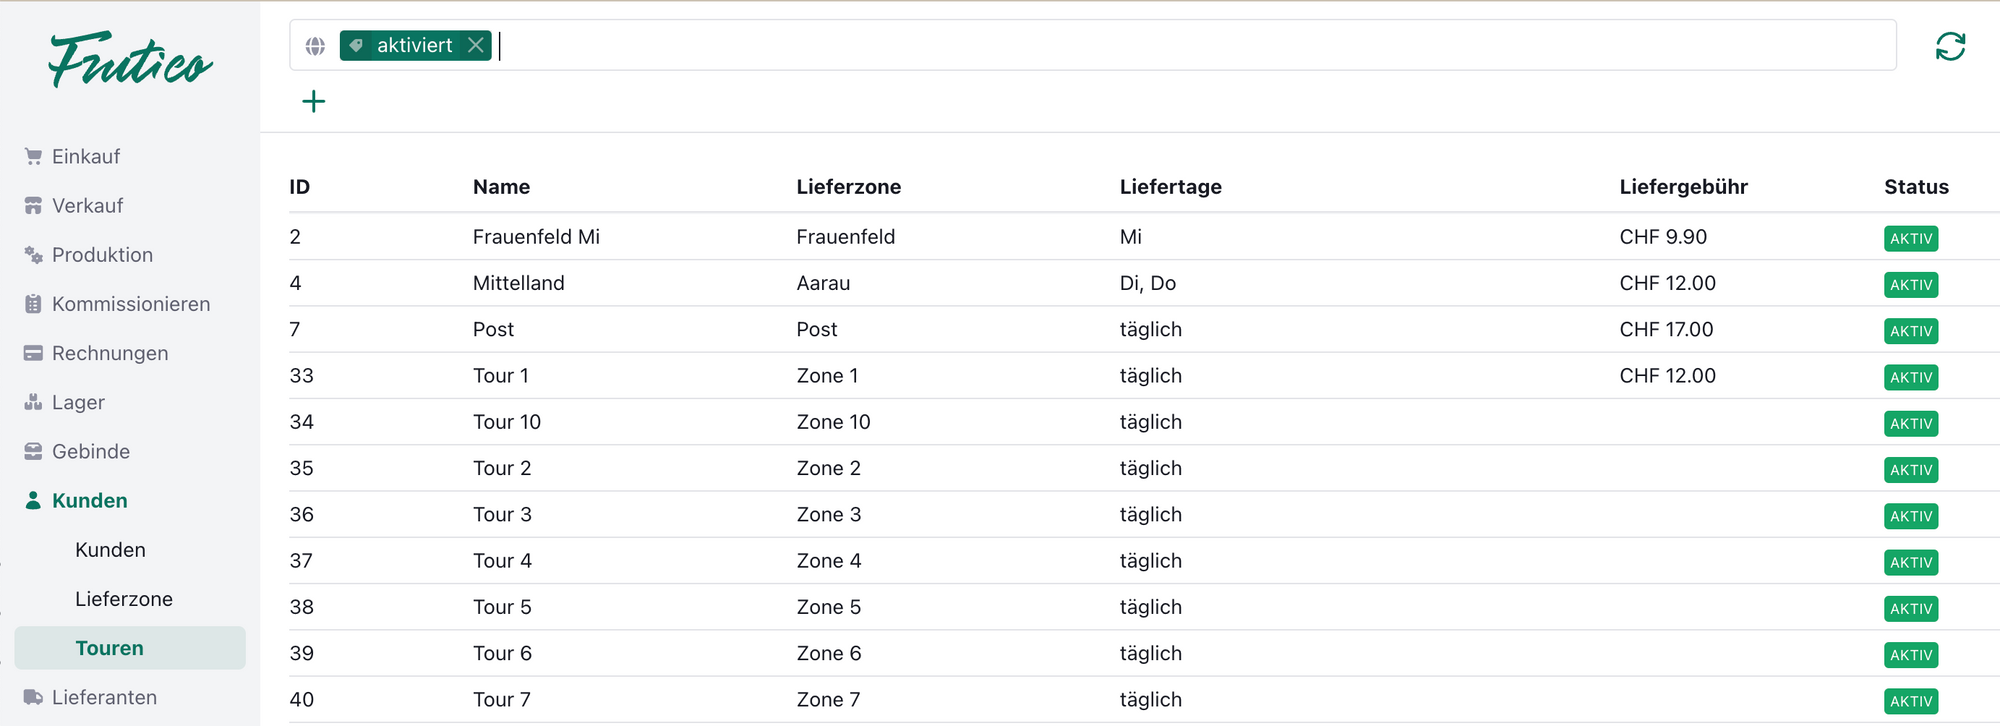Open the Frauenfeld Mi tour row
Screen dimensions: 2000x726
point(536,237)
